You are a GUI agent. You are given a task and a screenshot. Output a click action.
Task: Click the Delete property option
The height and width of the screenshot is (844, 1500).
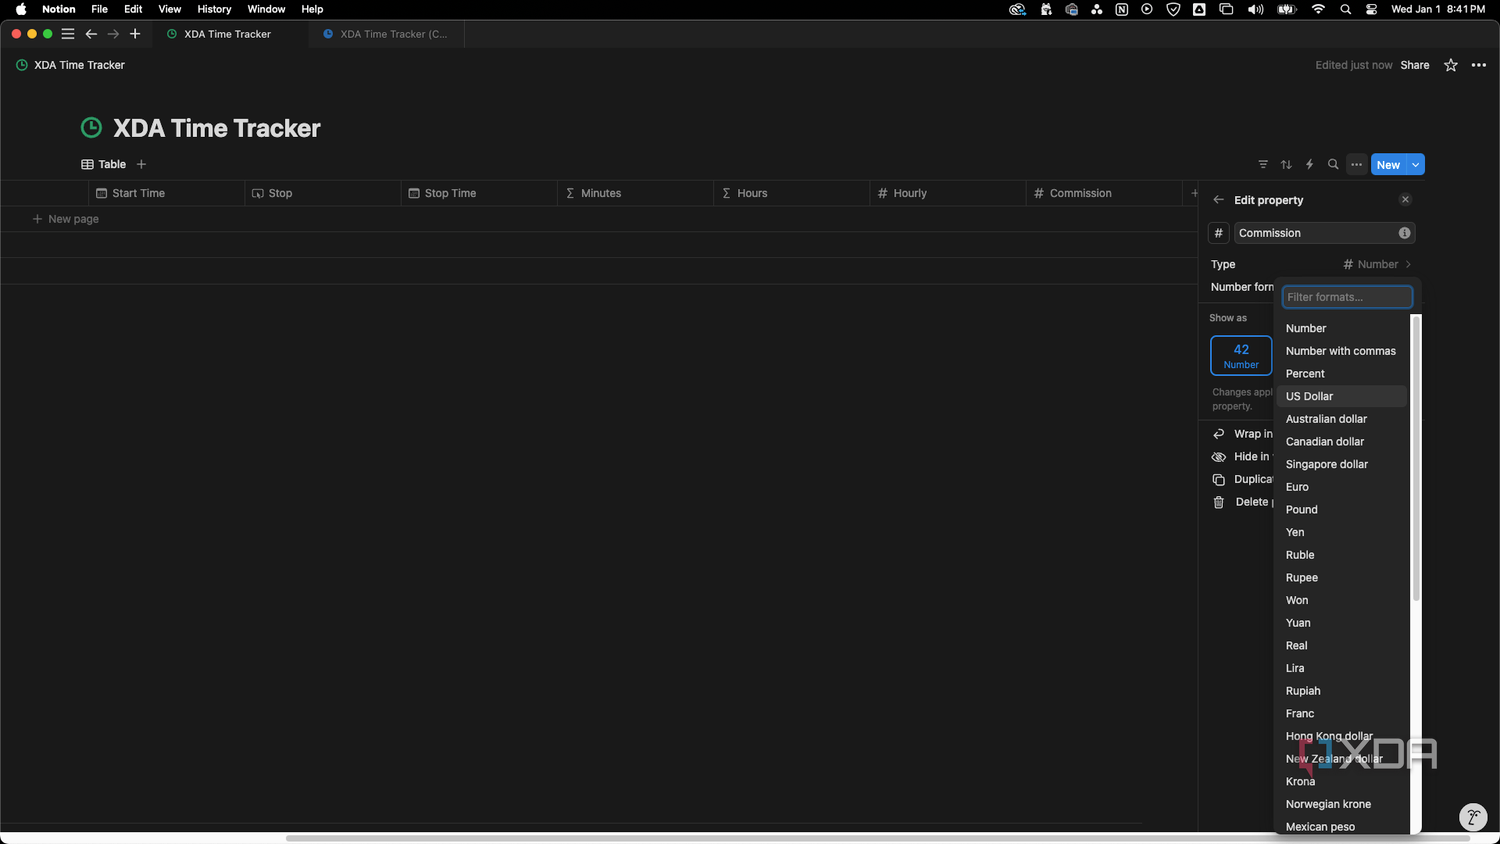point(1241,502)
